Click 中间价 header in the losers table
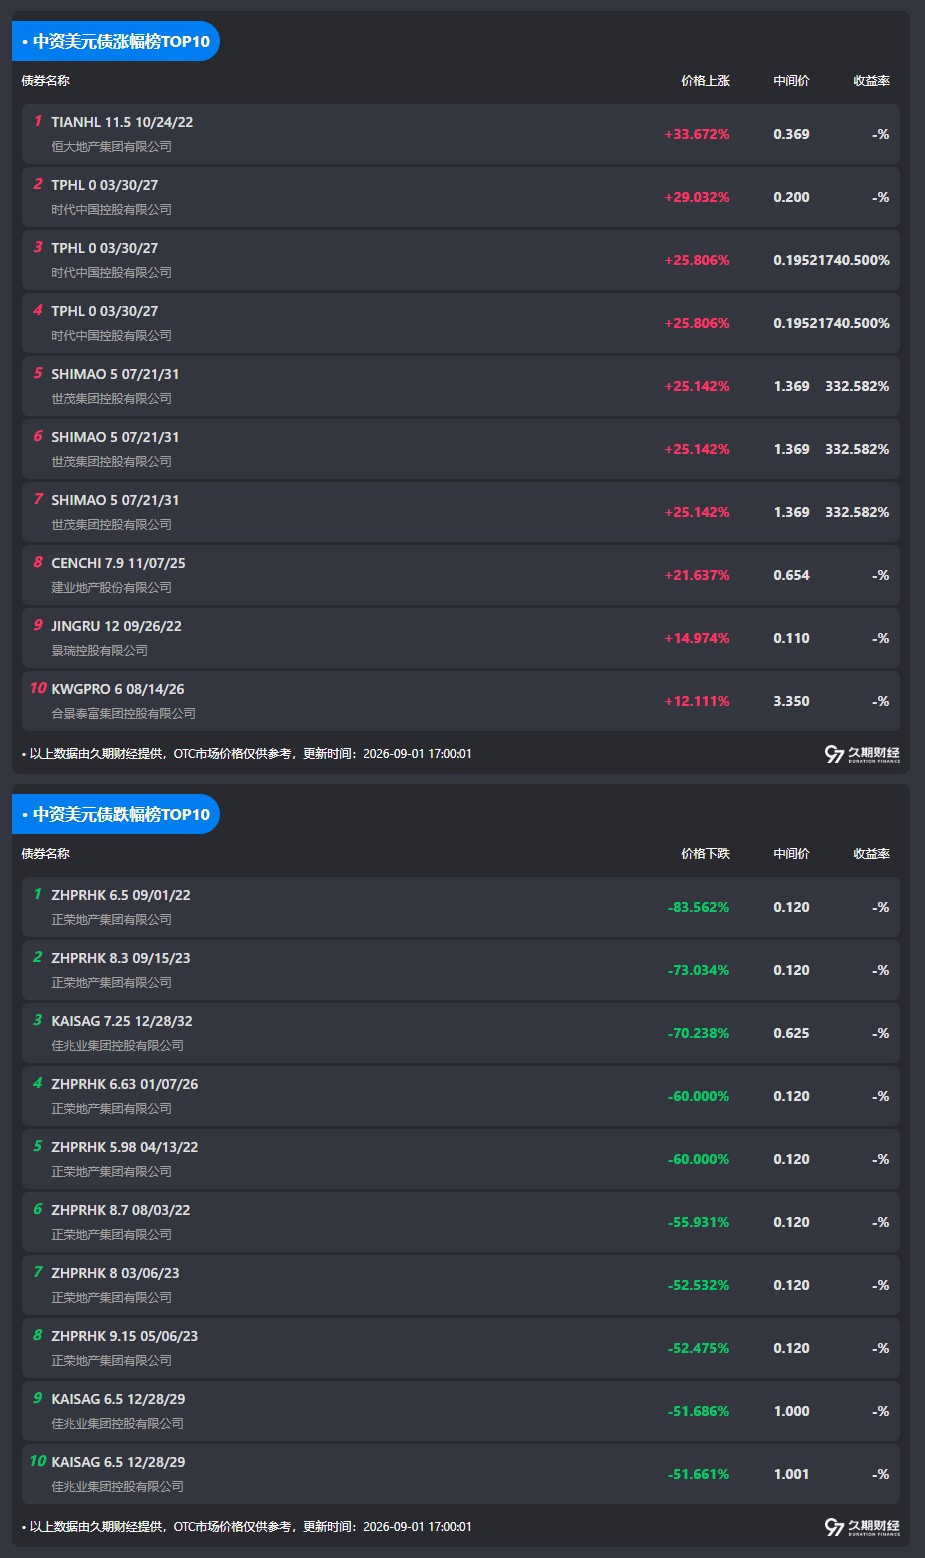Image resolution: width=925 pixels, height=1558 pixels. pyautogui.click(x=791, y=854)
